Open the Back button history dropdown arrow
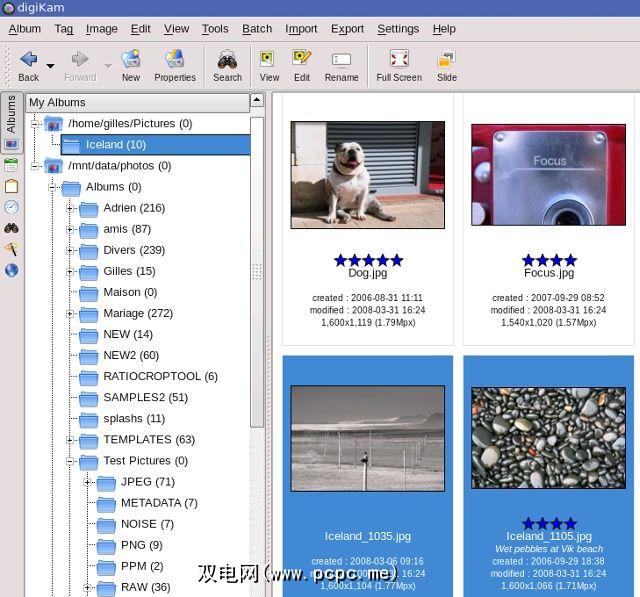Viewport: 640px width, 597px height. pyautogui.click(x=51, y=66)
